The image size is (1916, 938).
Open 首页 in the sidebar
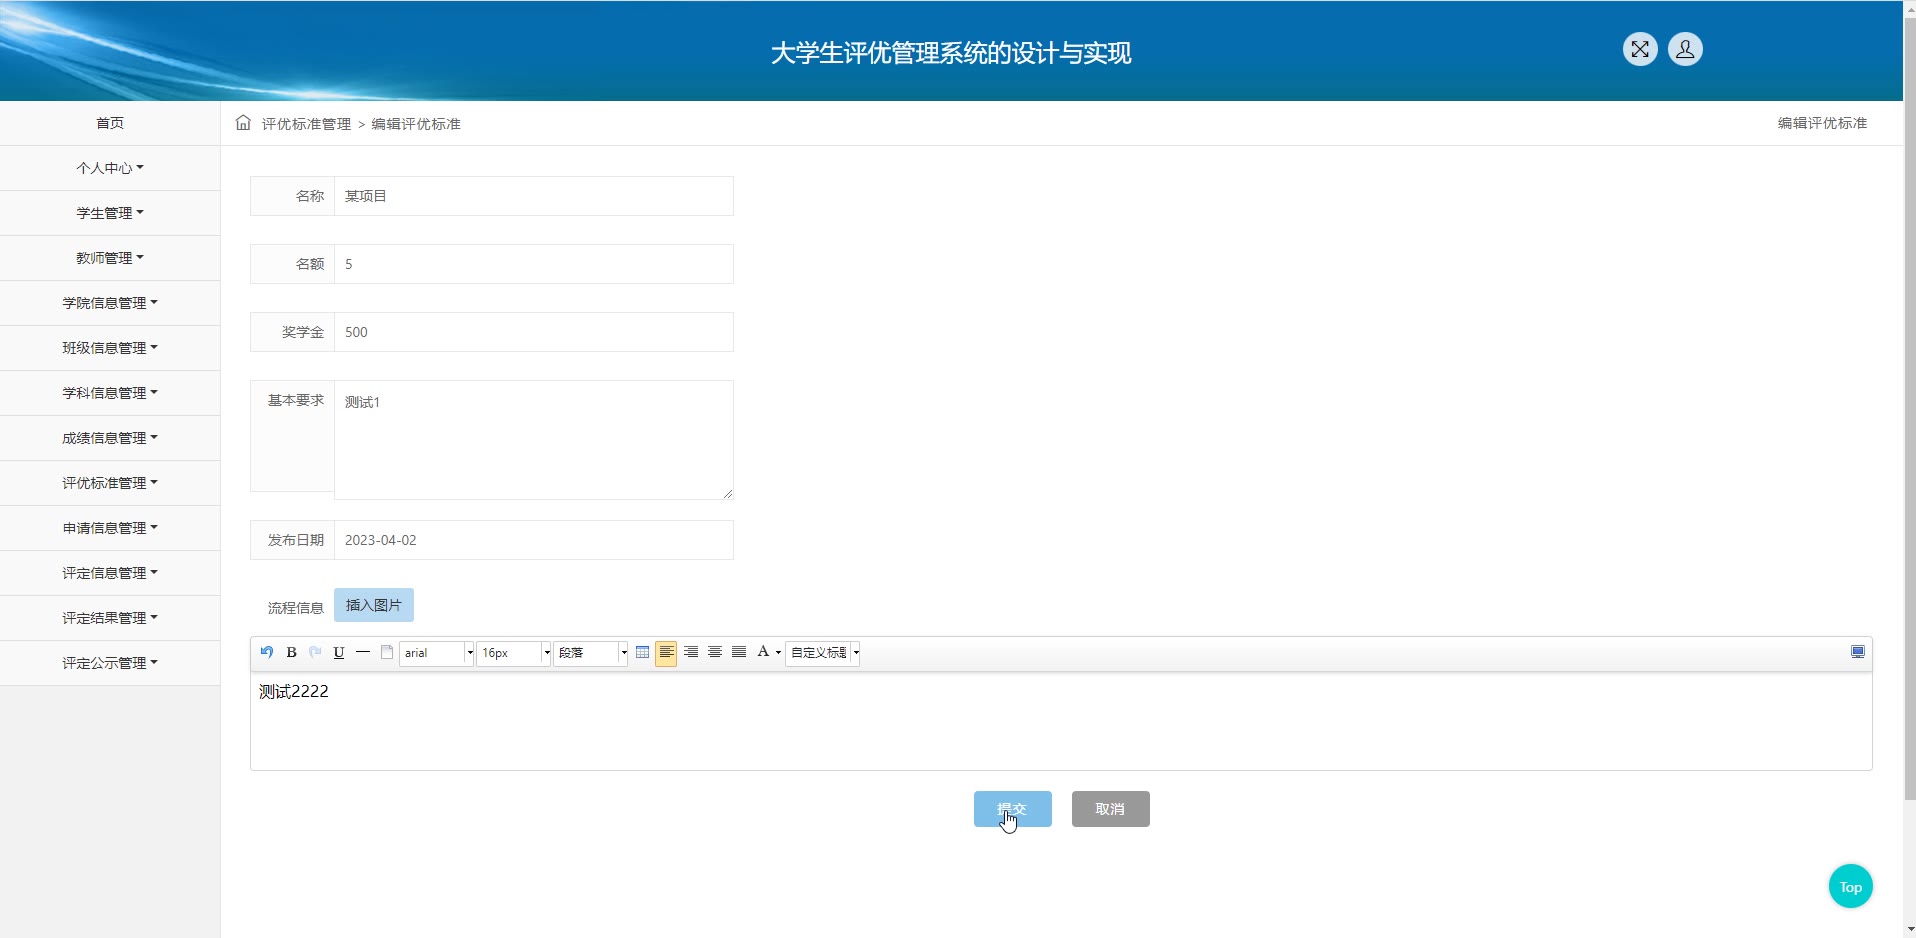110,123
